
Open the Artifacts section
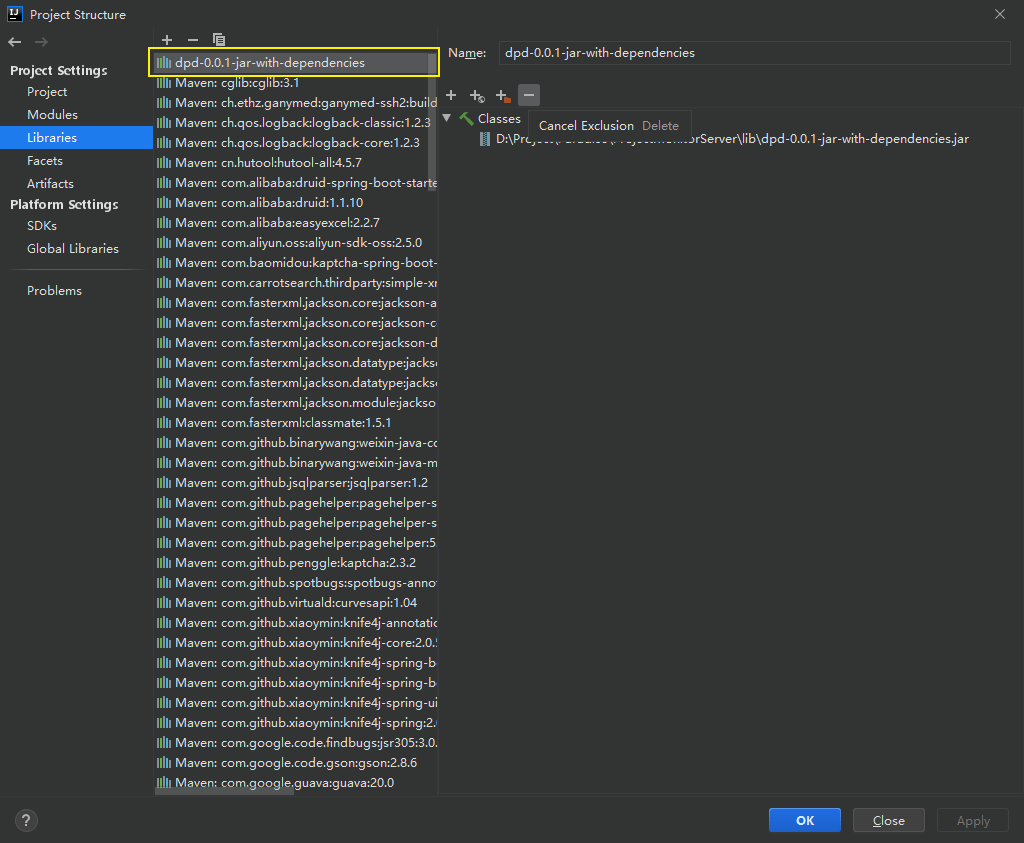(x=50, y=183)
